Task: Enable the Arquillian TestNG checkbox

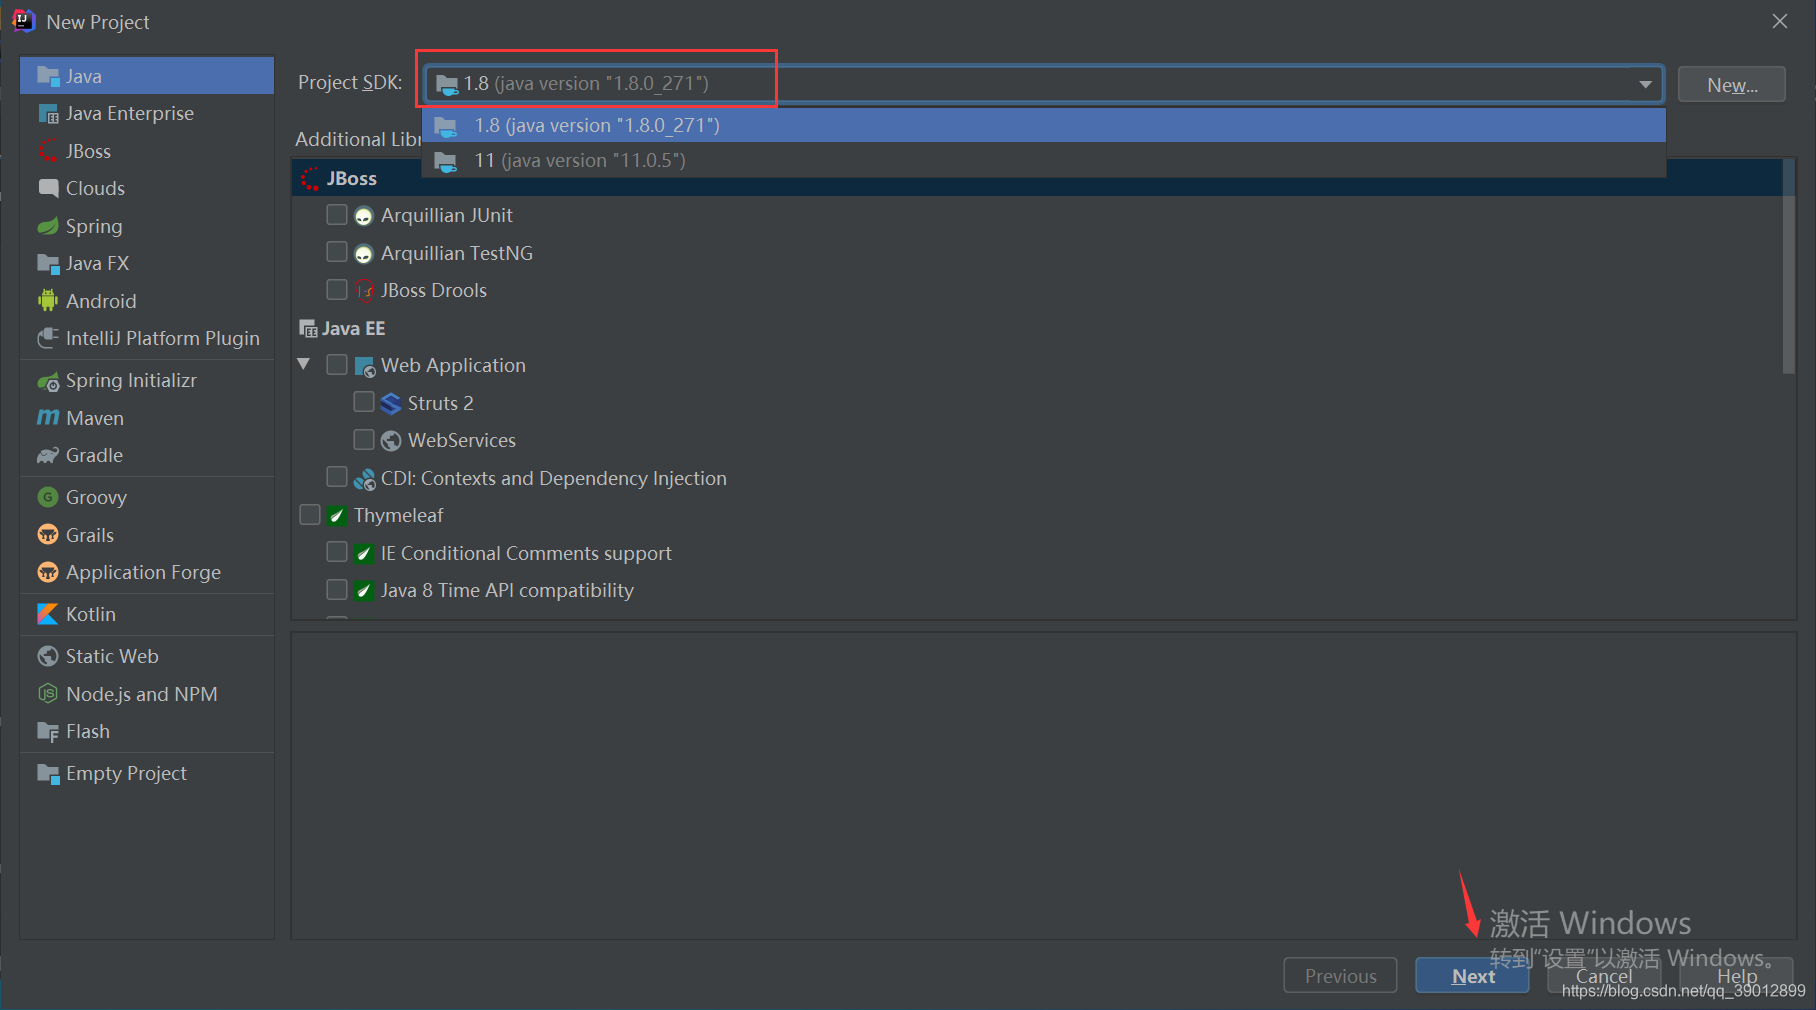Action: tap(337, 252)
